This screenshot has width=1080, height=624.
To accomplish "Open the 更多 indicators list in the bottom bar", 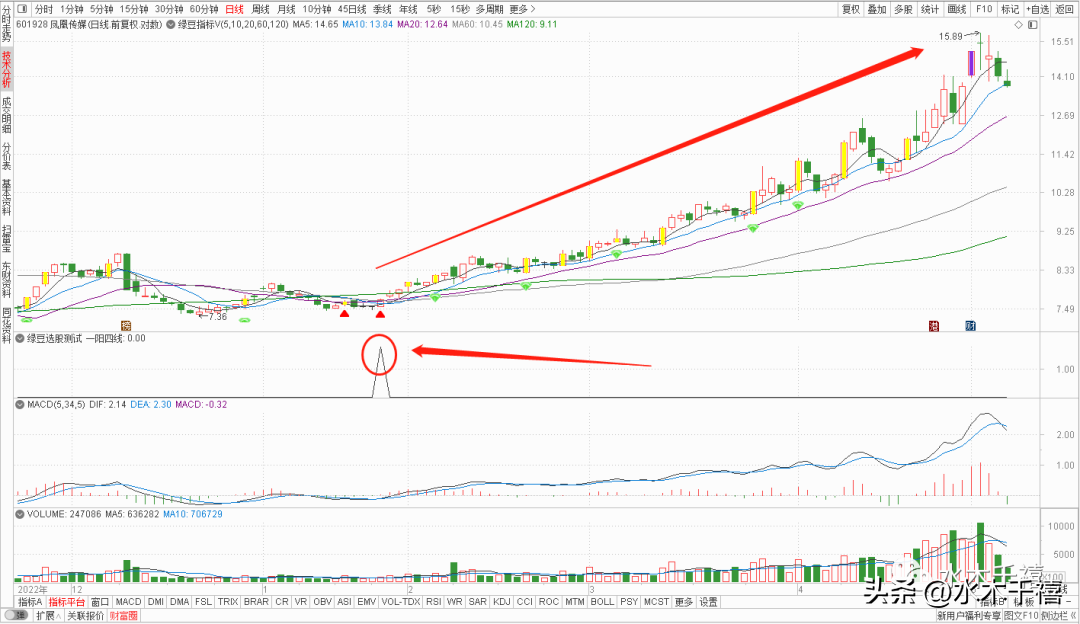I will coord(683,602).
